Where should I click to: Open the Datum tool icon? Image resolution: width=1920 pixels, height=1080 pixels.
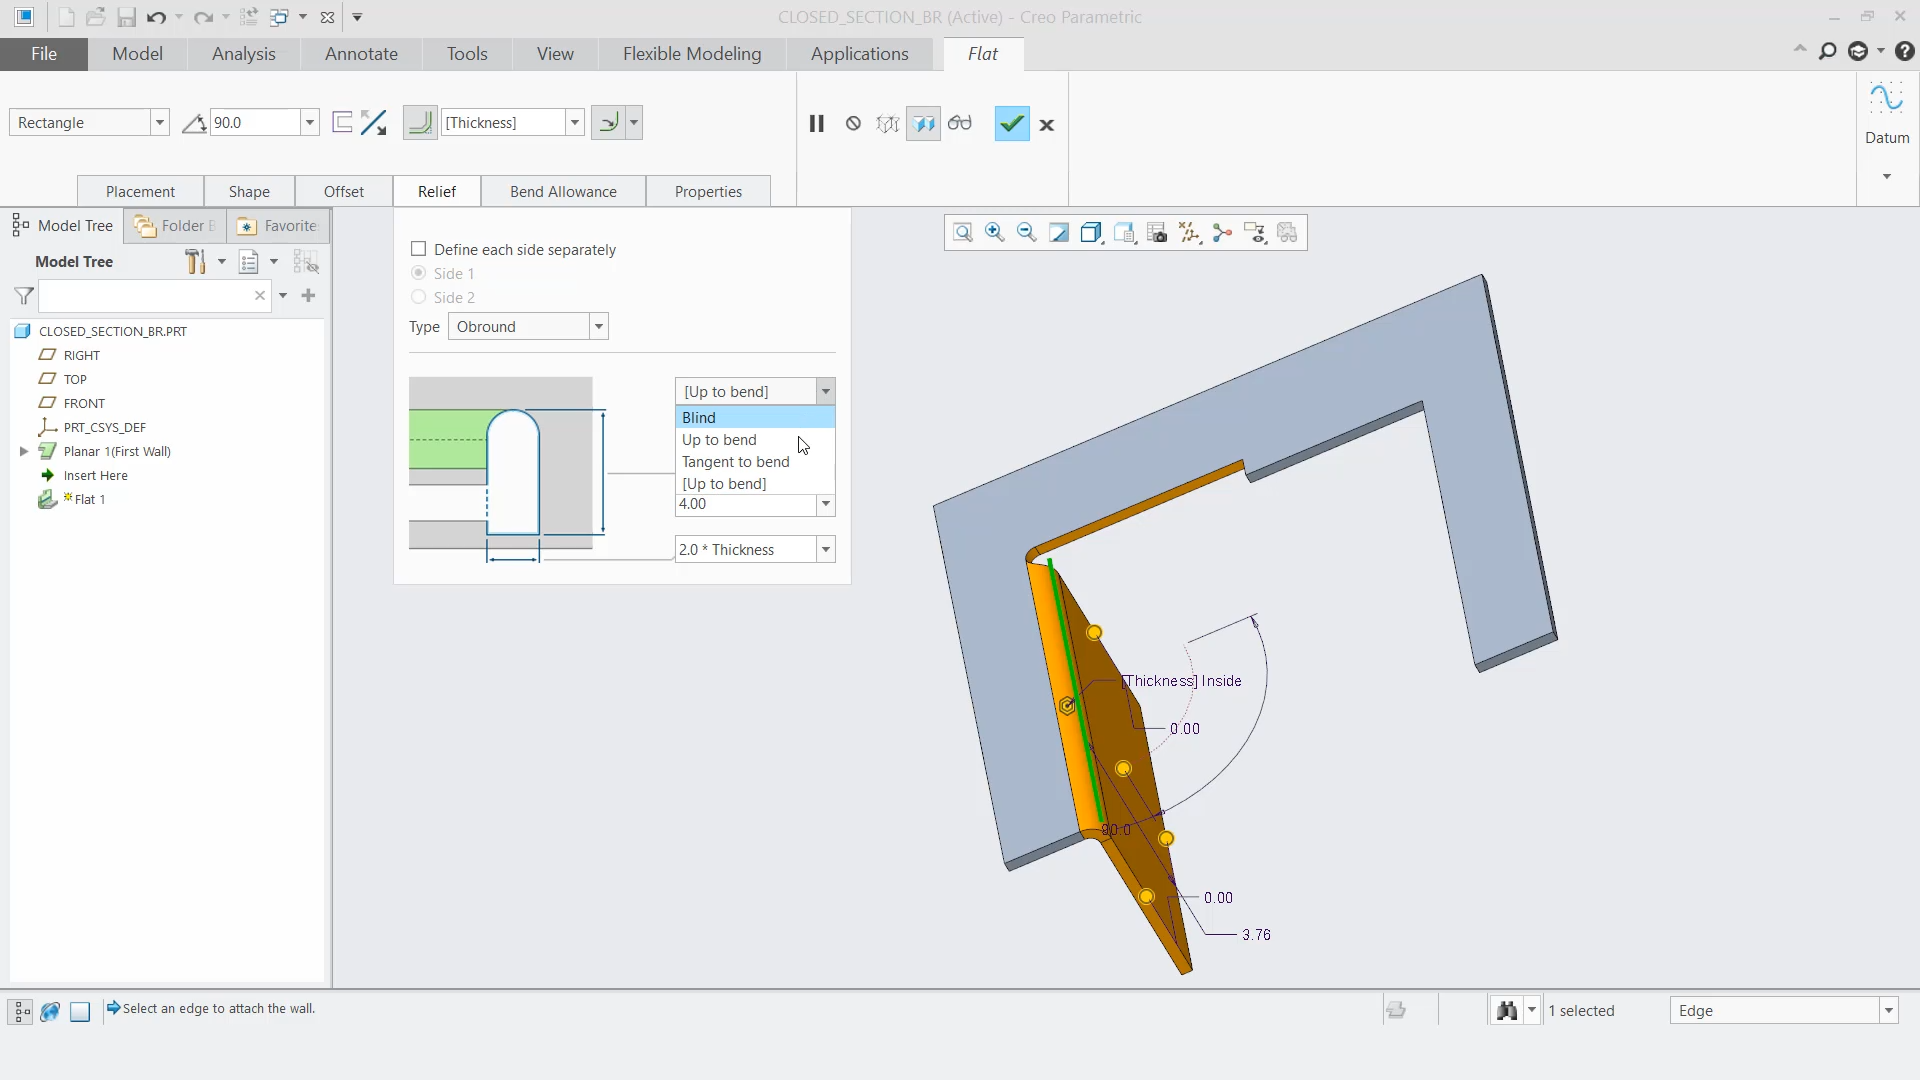tap(1887, 98)
